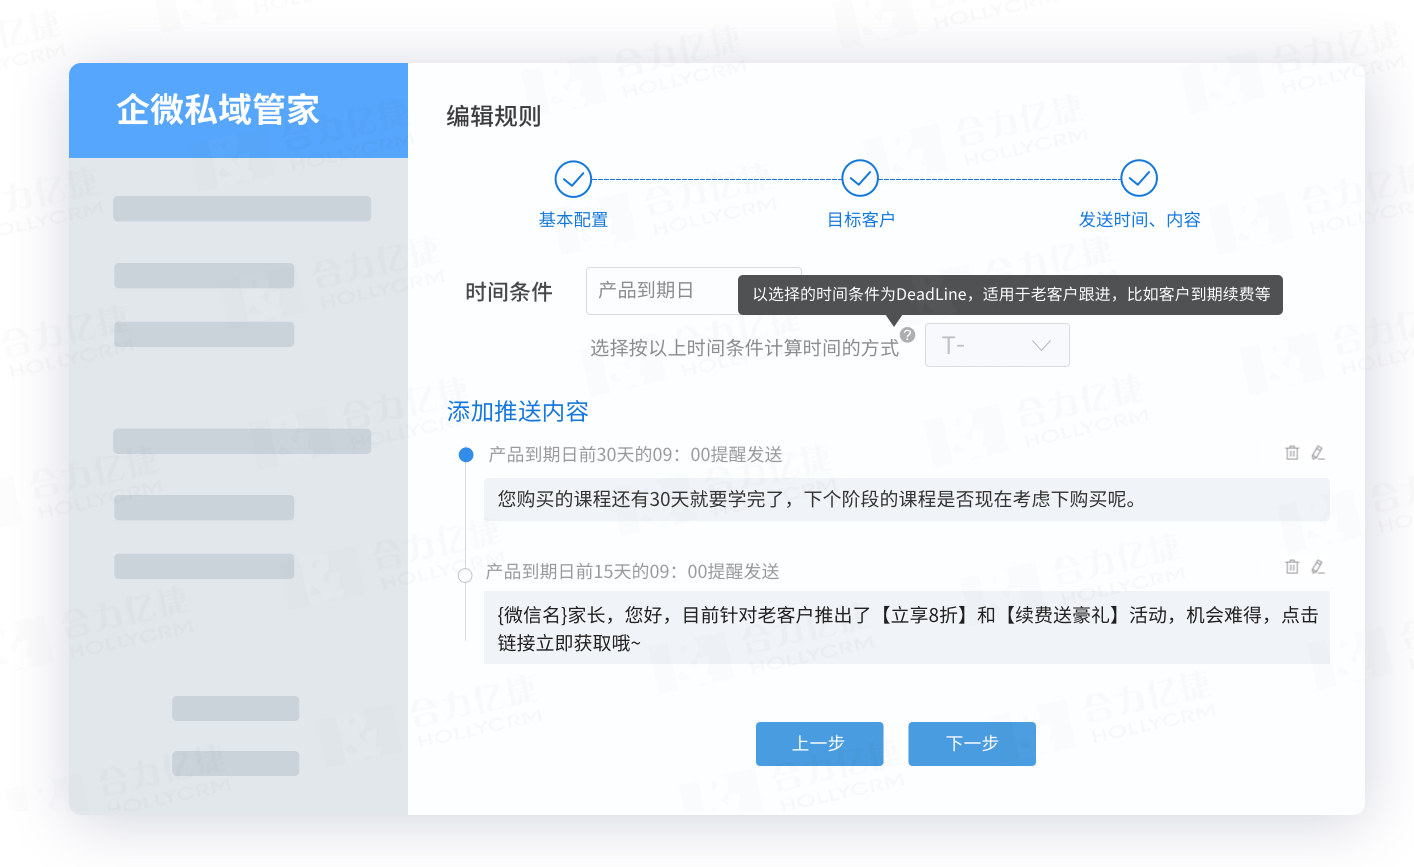Click the 上一步 button
This screenshot has width=1414, height=867.
(x=819, y=744)
